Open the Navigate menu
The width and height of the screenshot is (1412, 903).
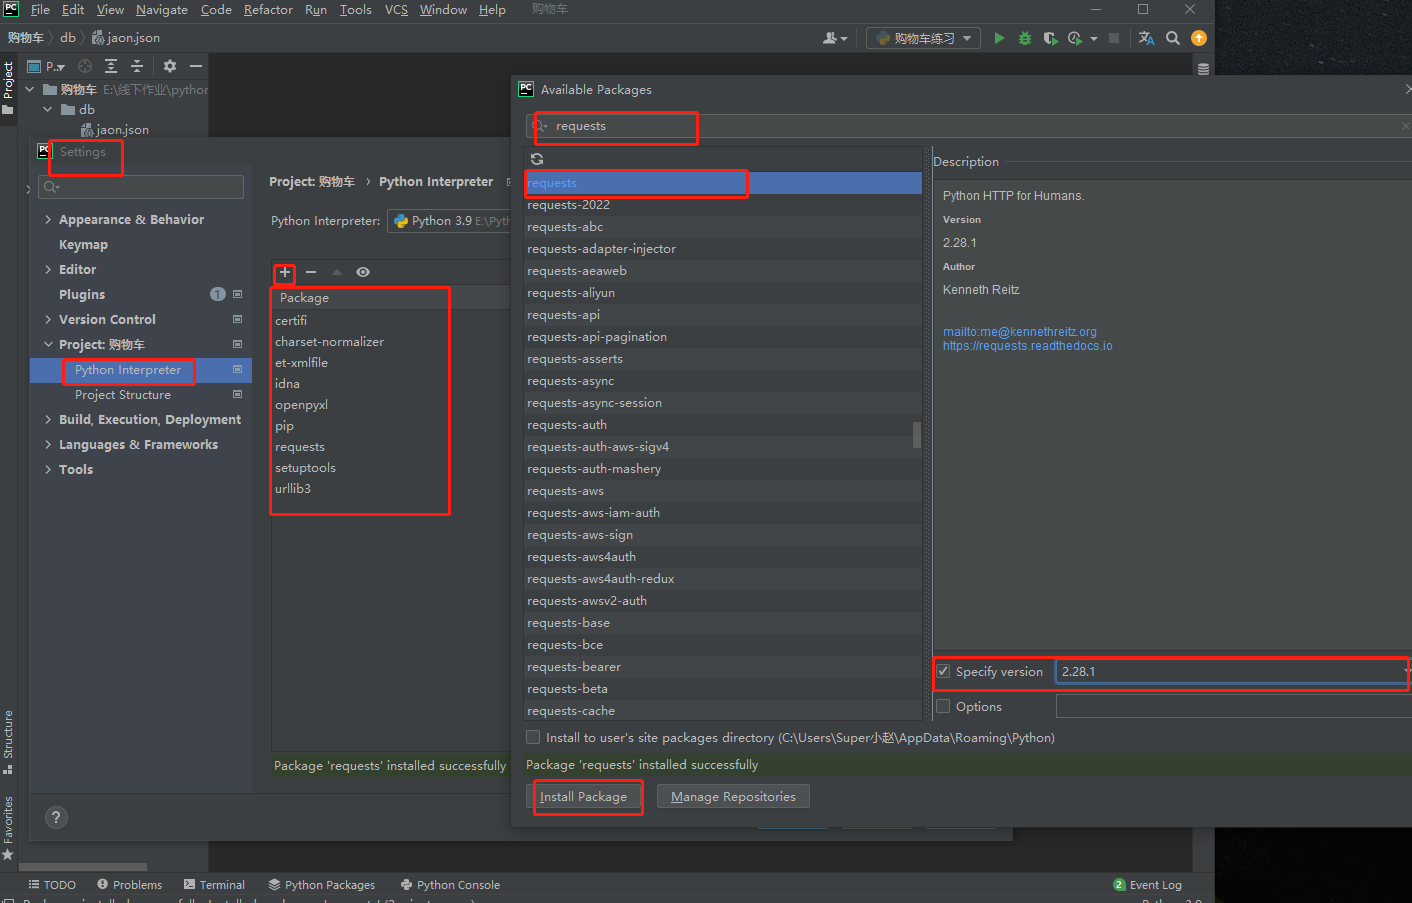(x=162, y=10)
